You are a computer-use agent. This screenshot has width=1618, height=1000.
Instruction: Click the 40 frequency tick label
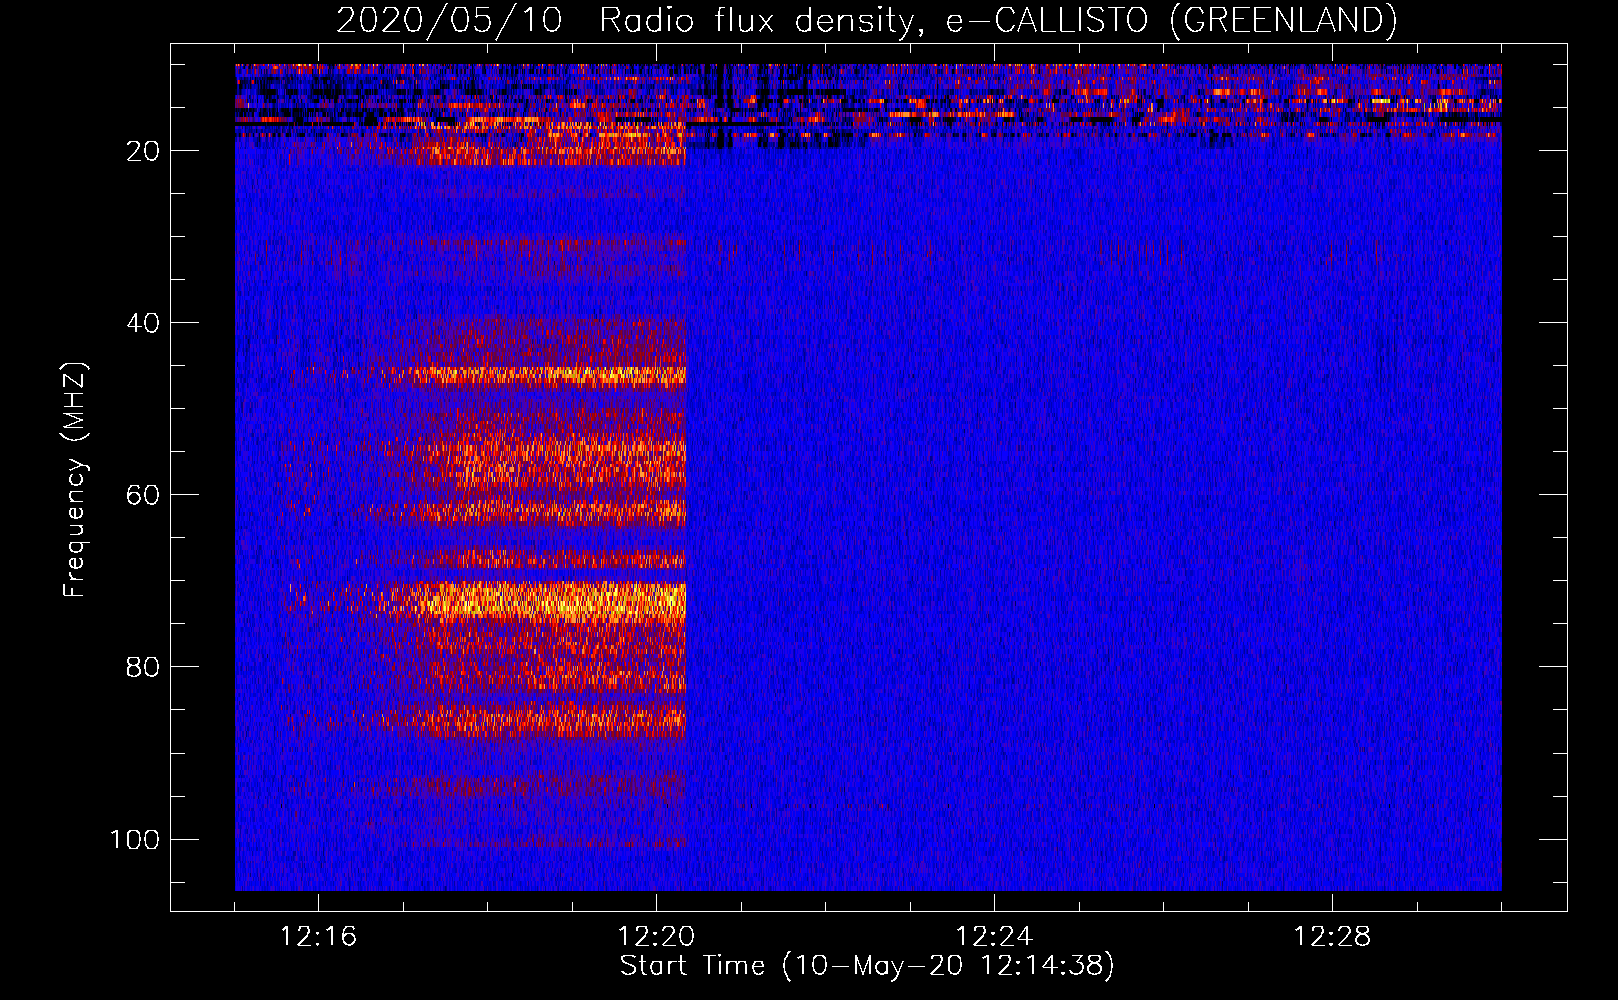tap(143, 323)
